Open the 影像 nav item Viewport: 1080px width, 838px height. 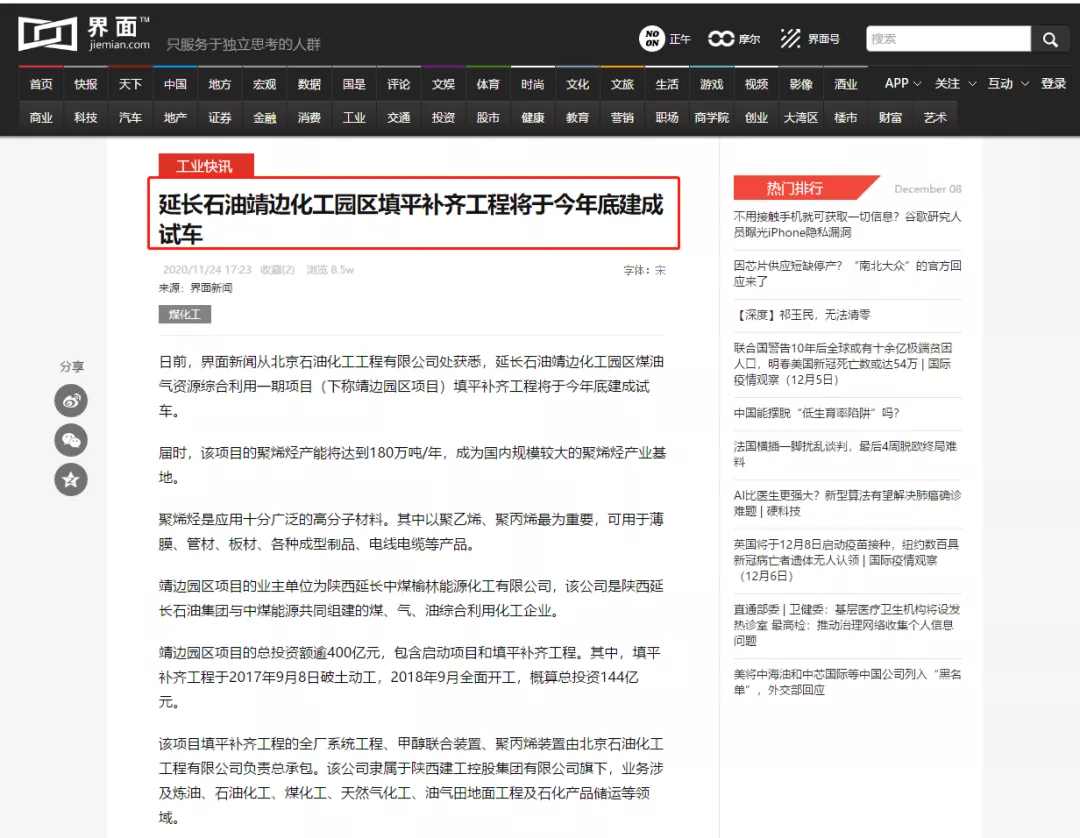coord(801,84)
